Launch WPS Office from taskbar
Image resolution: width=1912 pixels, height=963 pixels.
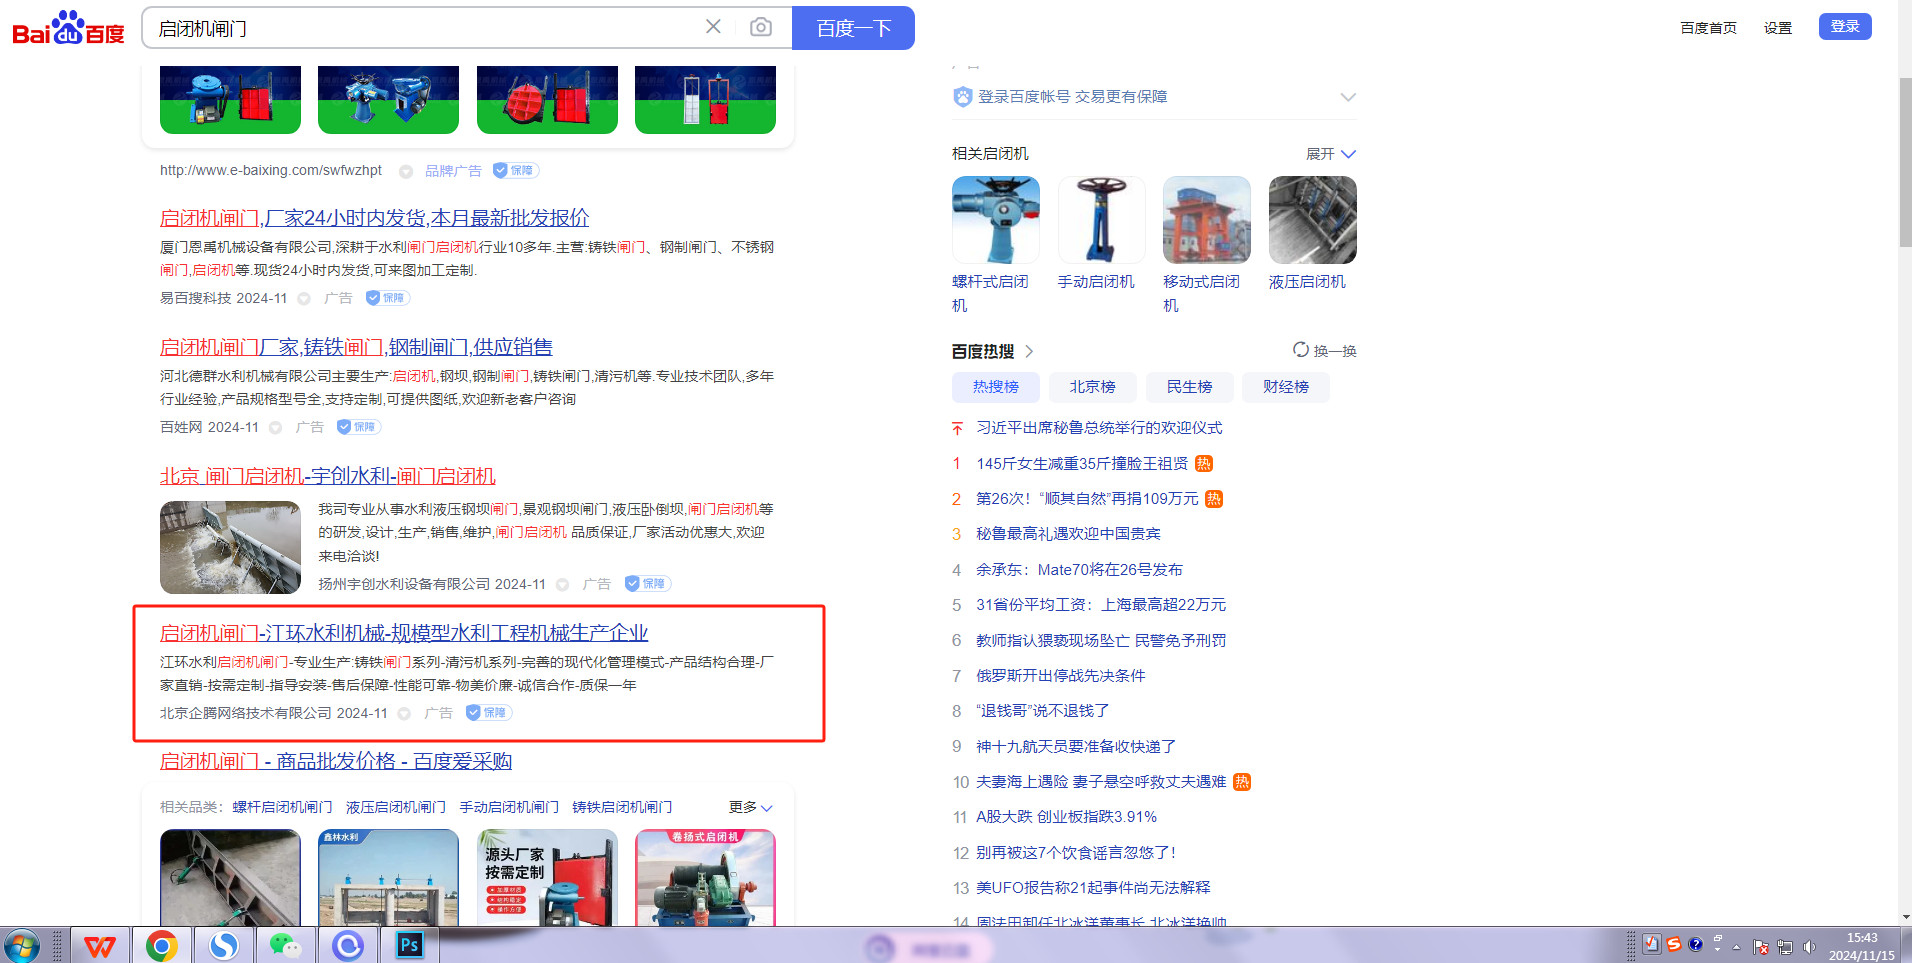point(100,945)
